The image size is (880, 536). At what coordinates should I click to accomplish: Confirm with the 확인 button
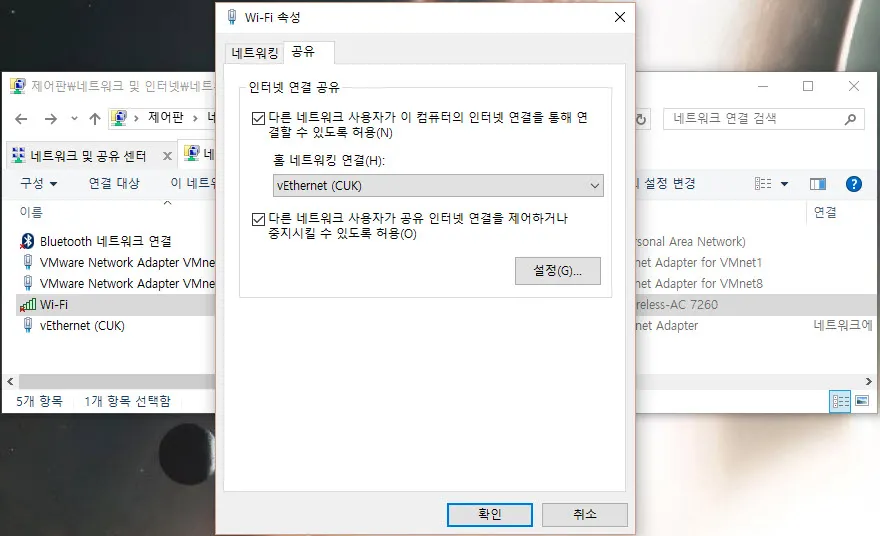coord(489,514)
